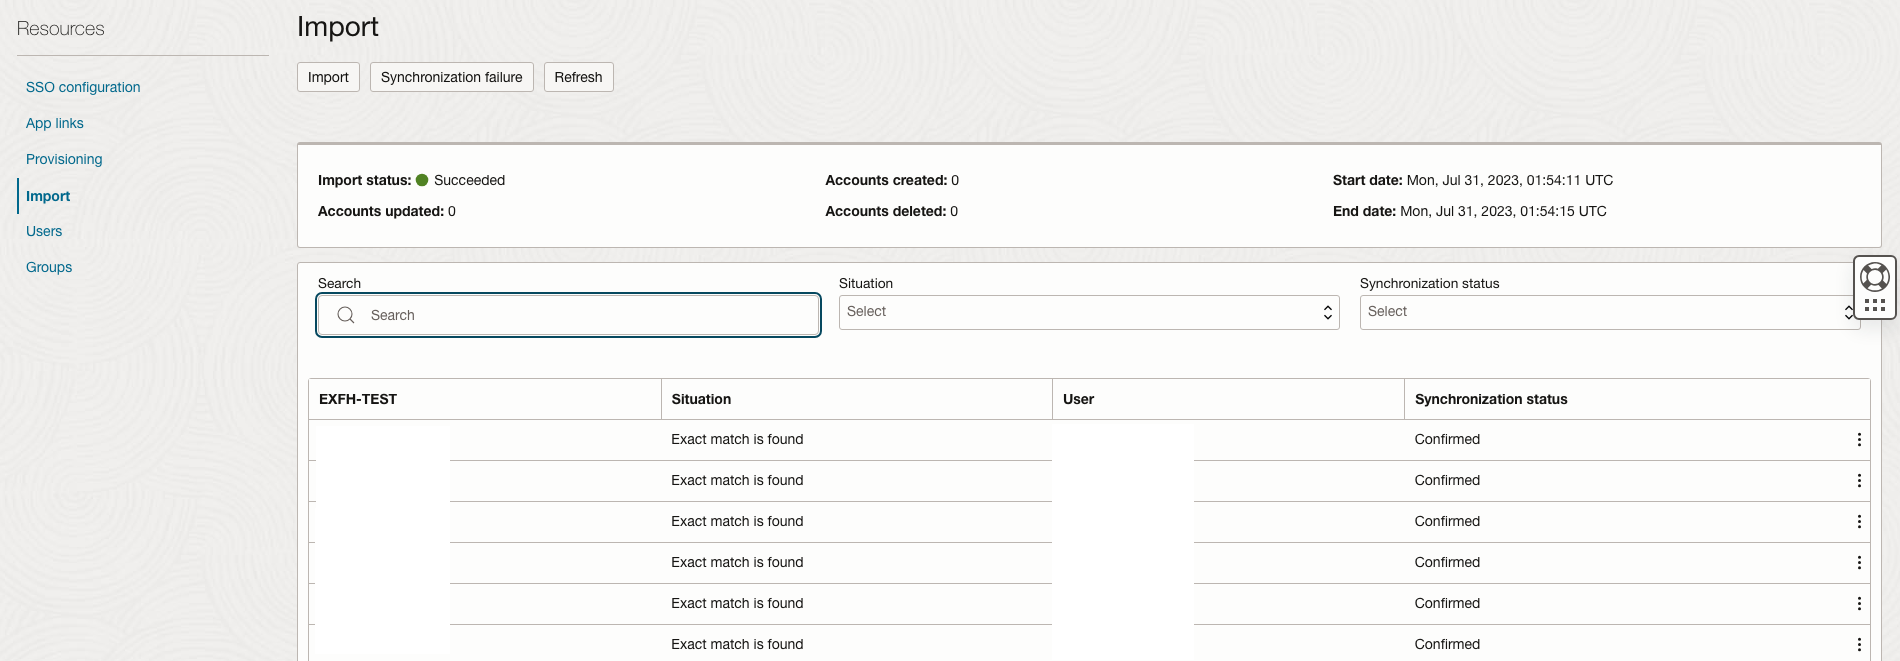
Task: Open actions menu for second table row
Action: pos(1858,481)
